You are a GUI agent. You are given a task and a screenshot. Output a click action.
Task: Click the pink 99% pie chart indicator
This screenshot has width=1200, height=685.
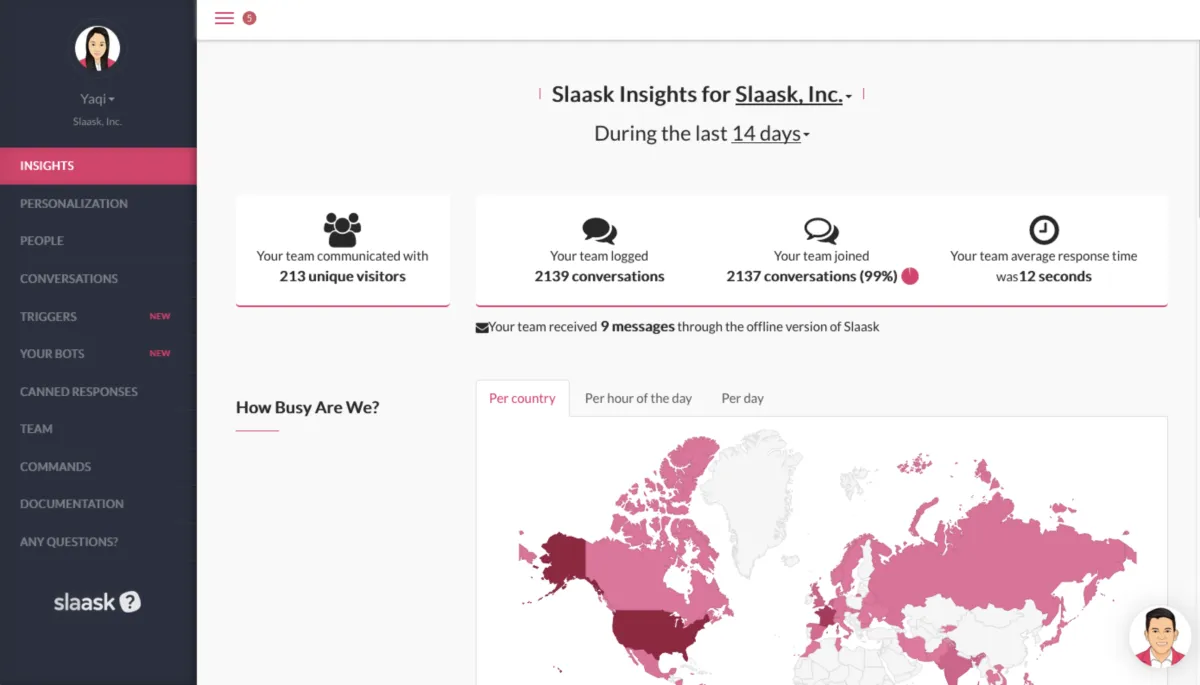910,276
